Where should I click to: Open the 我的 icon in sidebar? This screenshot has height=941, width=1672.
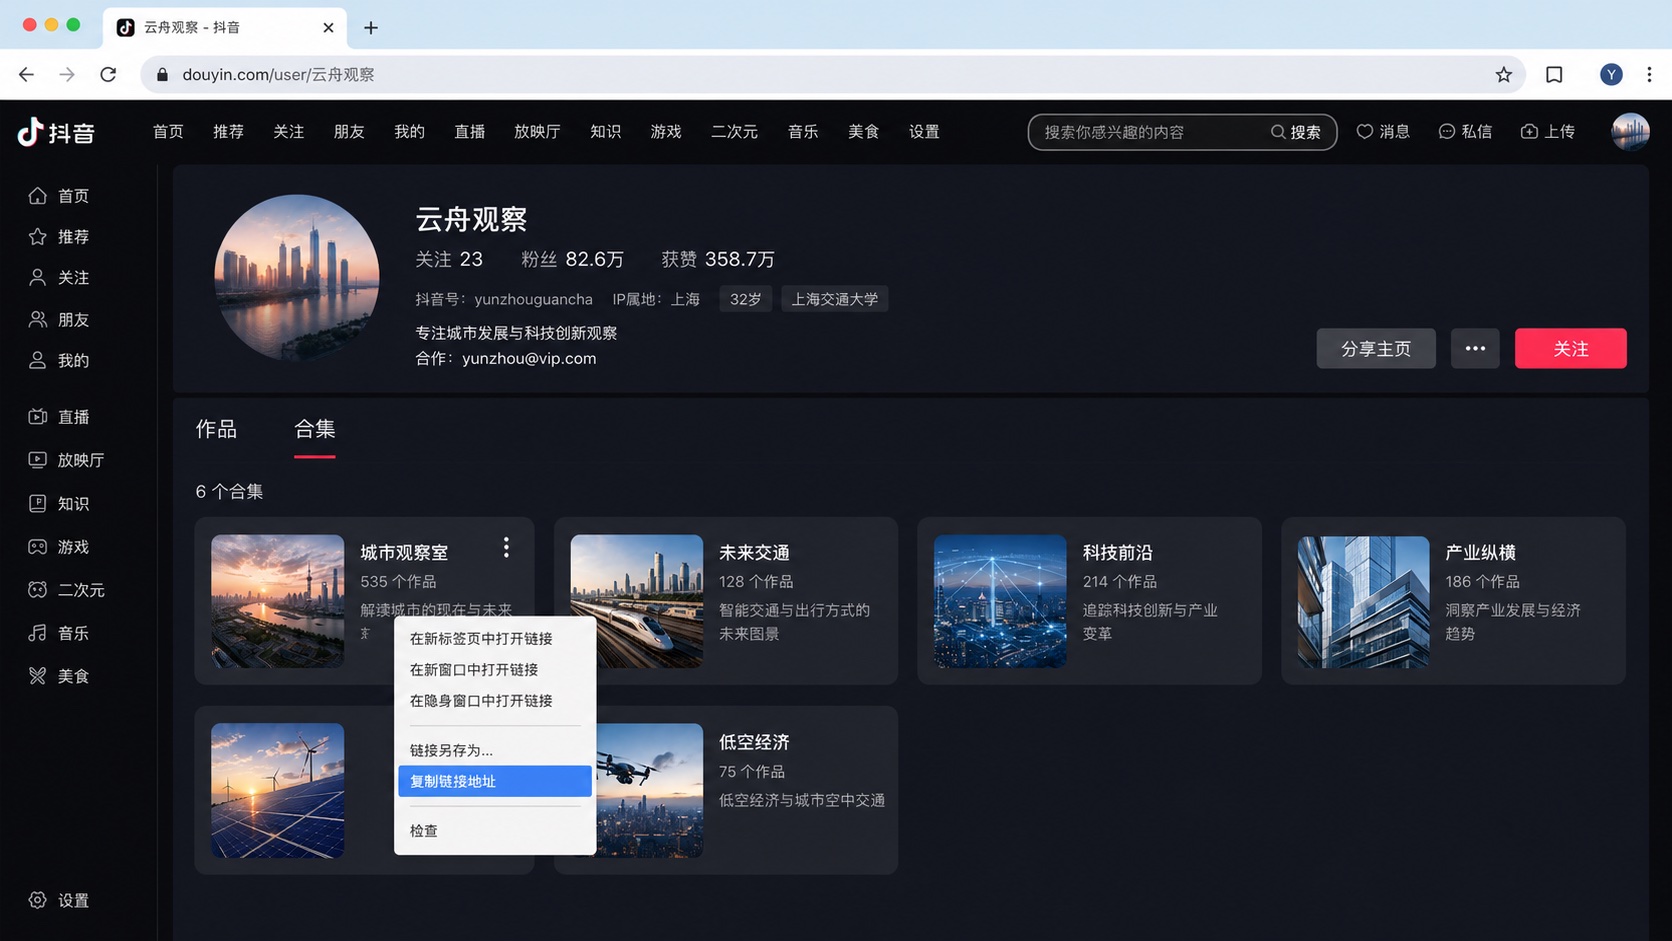click(37, 360)
